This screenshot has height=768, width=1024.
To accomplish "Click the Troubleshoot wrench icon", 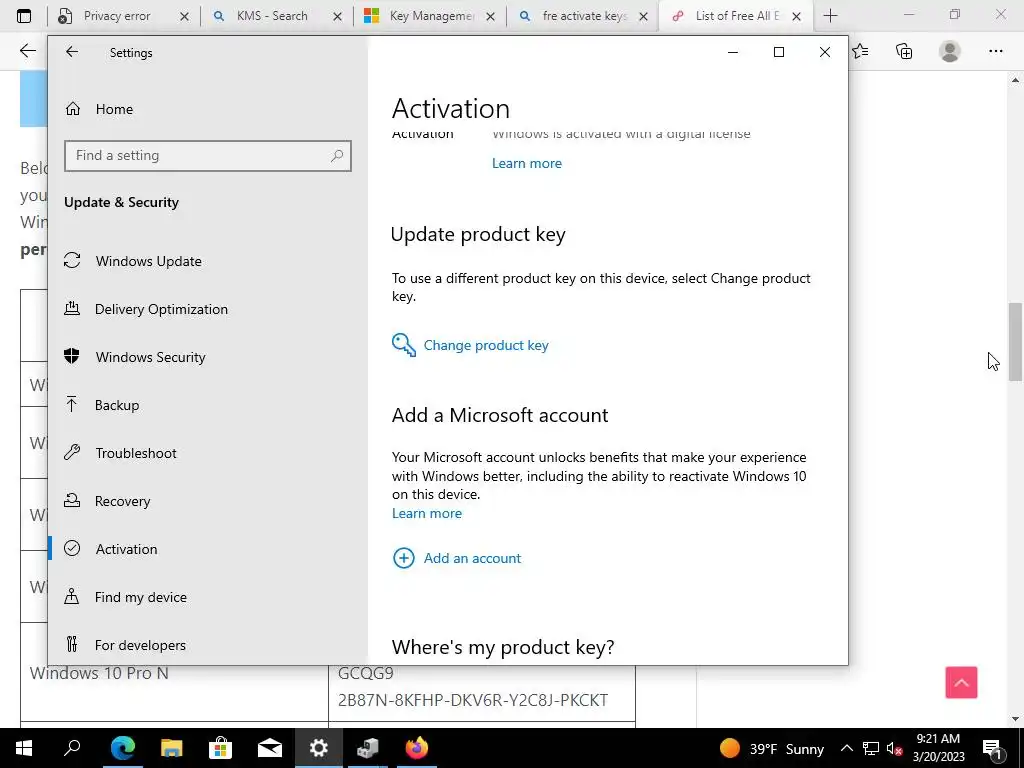I will (72, 452).
